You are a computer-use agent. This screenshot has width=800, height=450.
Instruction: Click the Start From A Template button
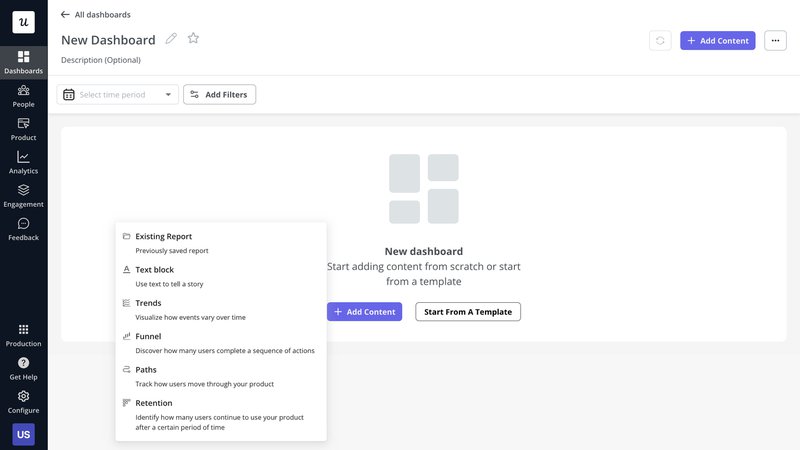pos(468,312)
